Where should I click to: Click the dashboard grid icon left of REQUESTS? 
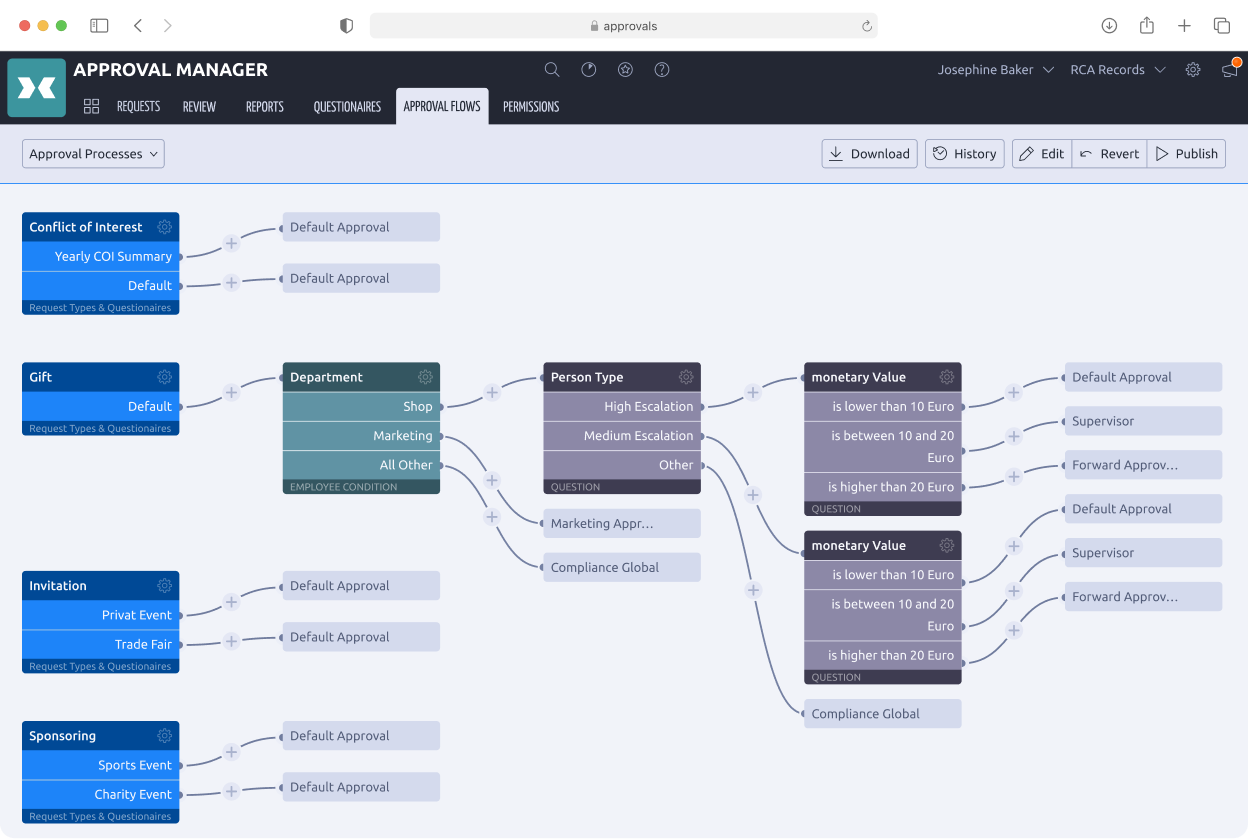pos(91,105)
